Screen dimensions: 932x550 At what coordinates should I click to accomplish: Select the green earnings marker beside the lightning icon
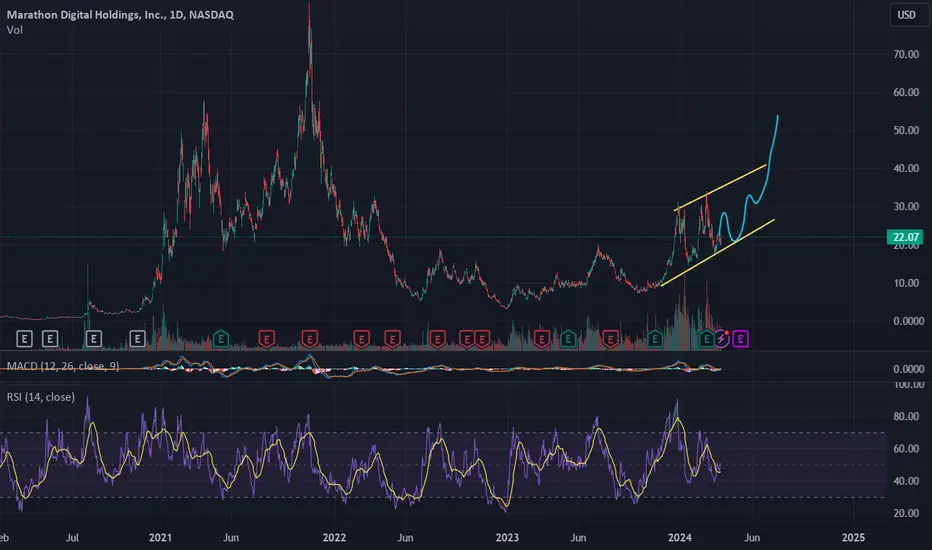coord(706,339)
